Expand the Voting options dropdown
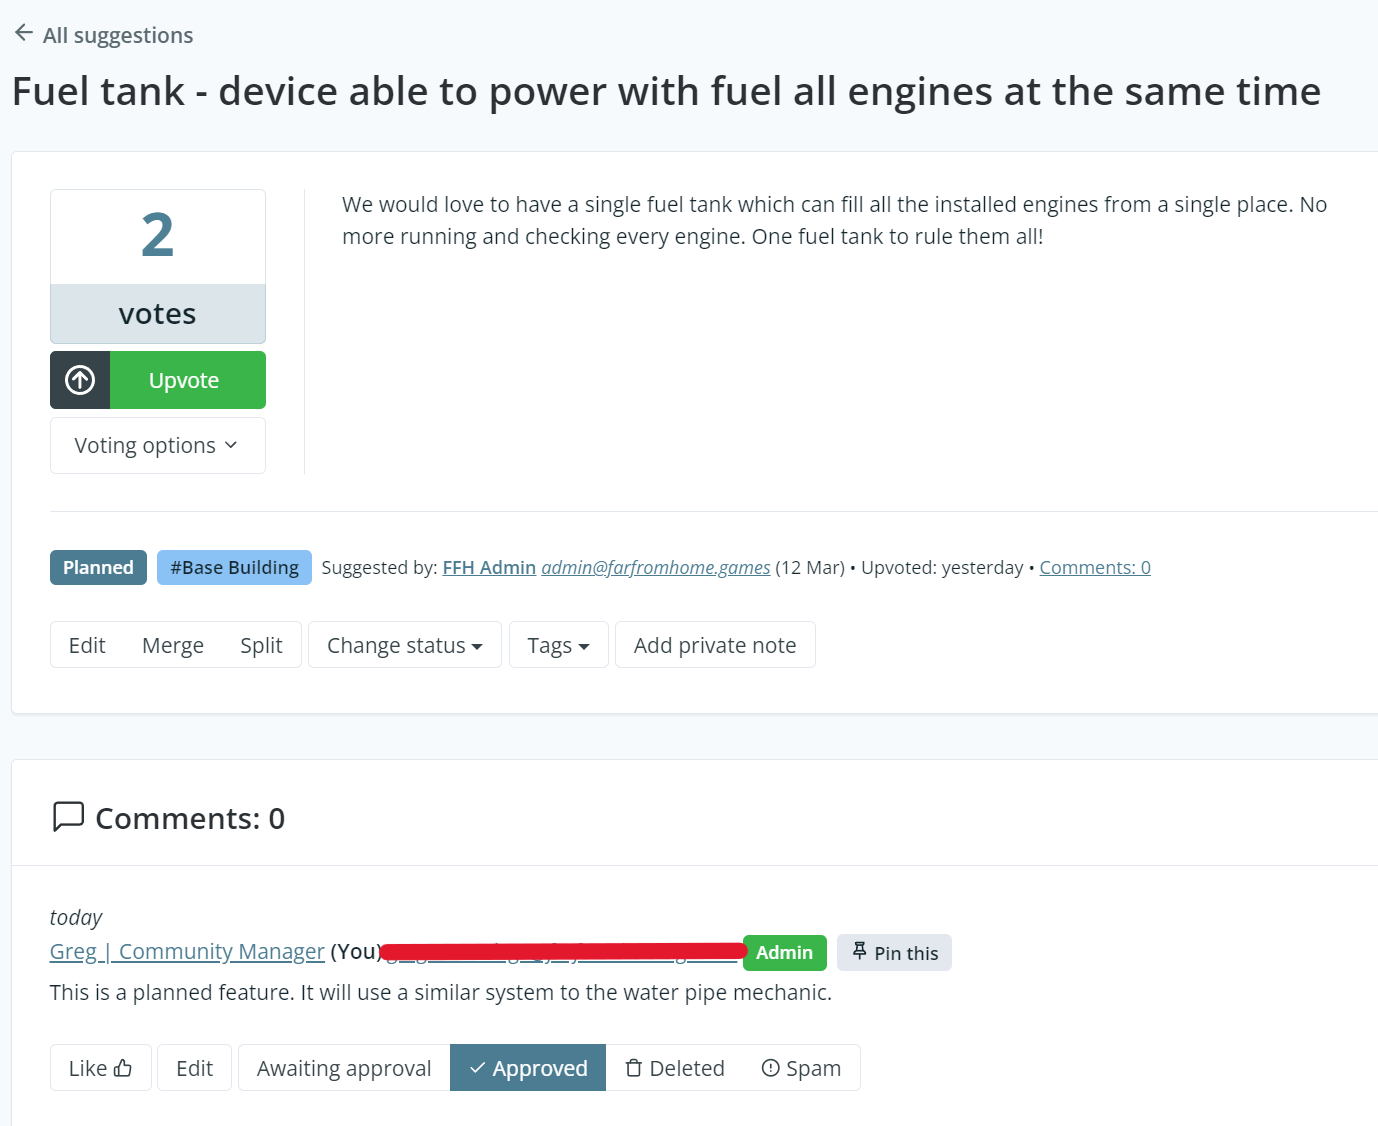The image size is (1378, 1126). coord(157,446)
